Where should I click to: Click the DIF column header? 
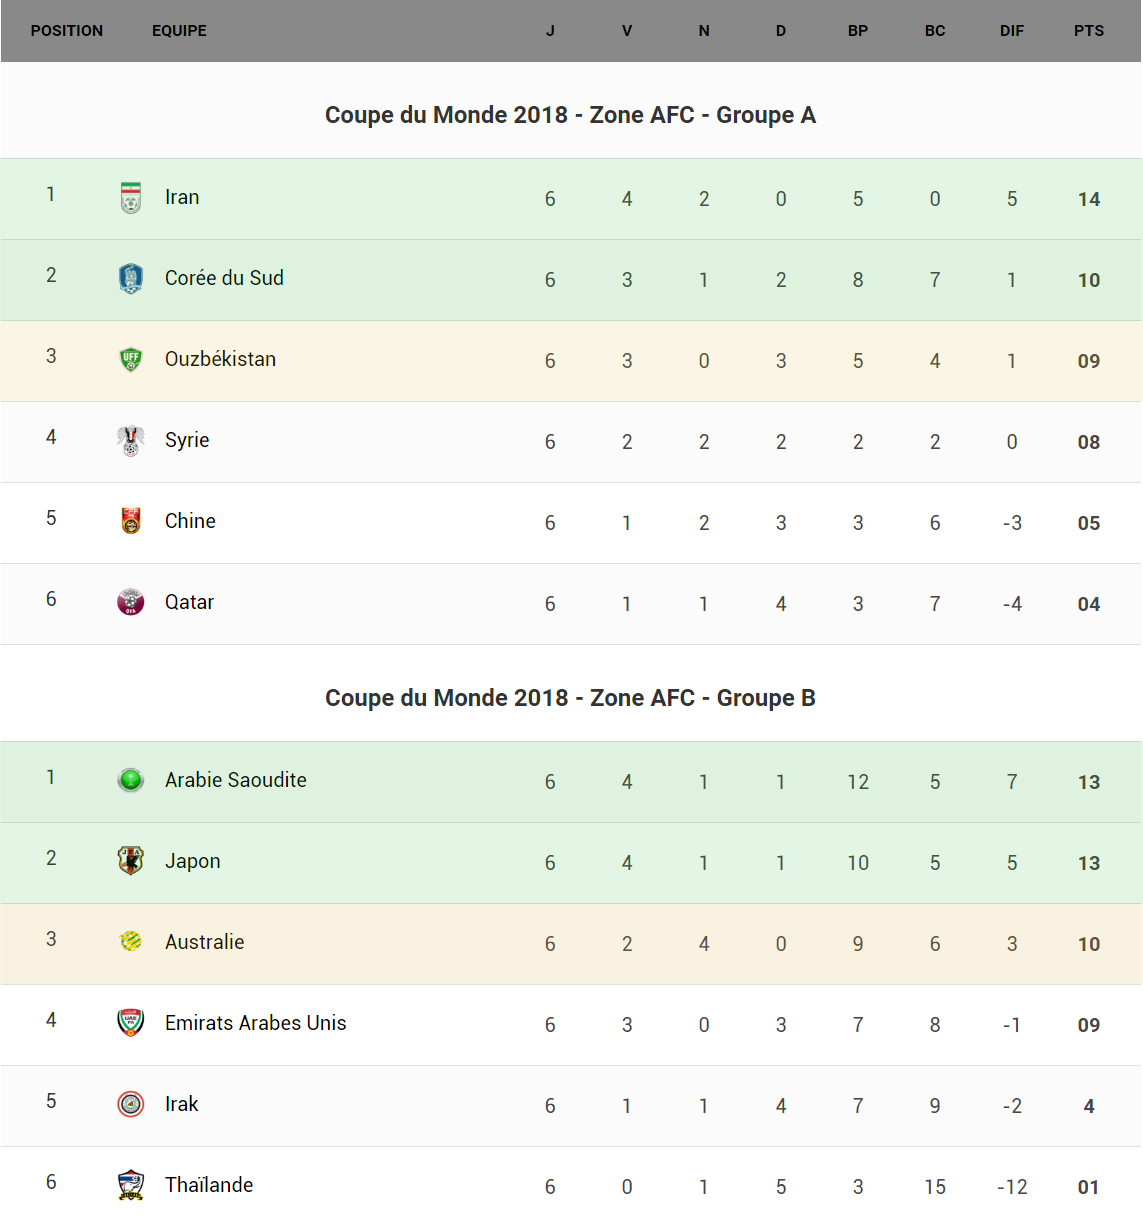tap(1011, 31)
